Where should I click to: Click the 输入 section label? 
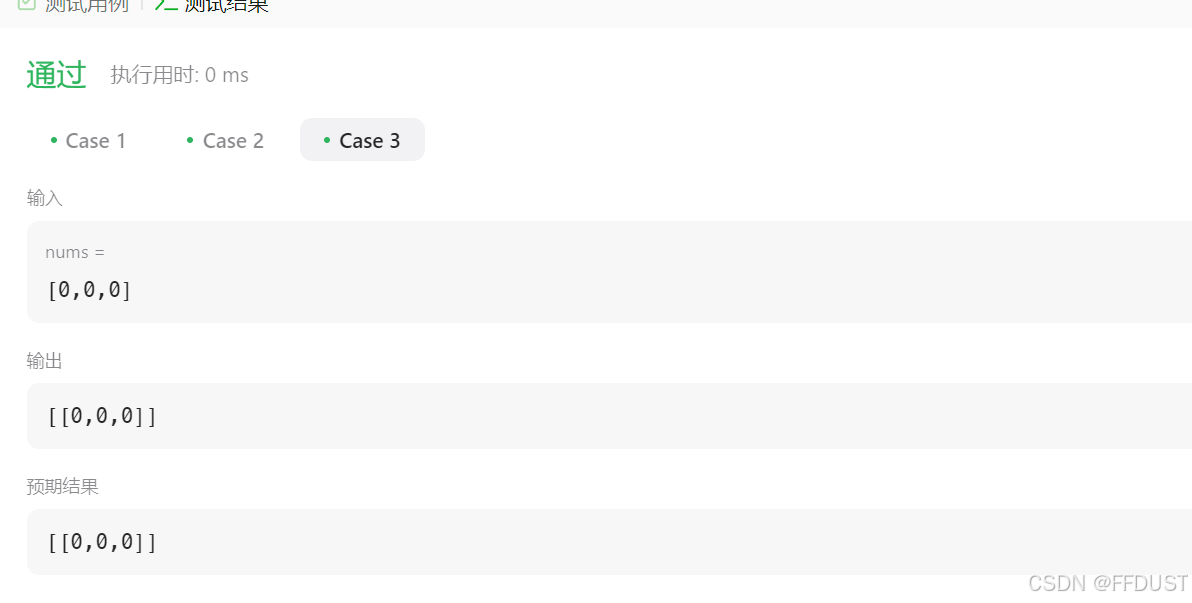click(44, 198)
